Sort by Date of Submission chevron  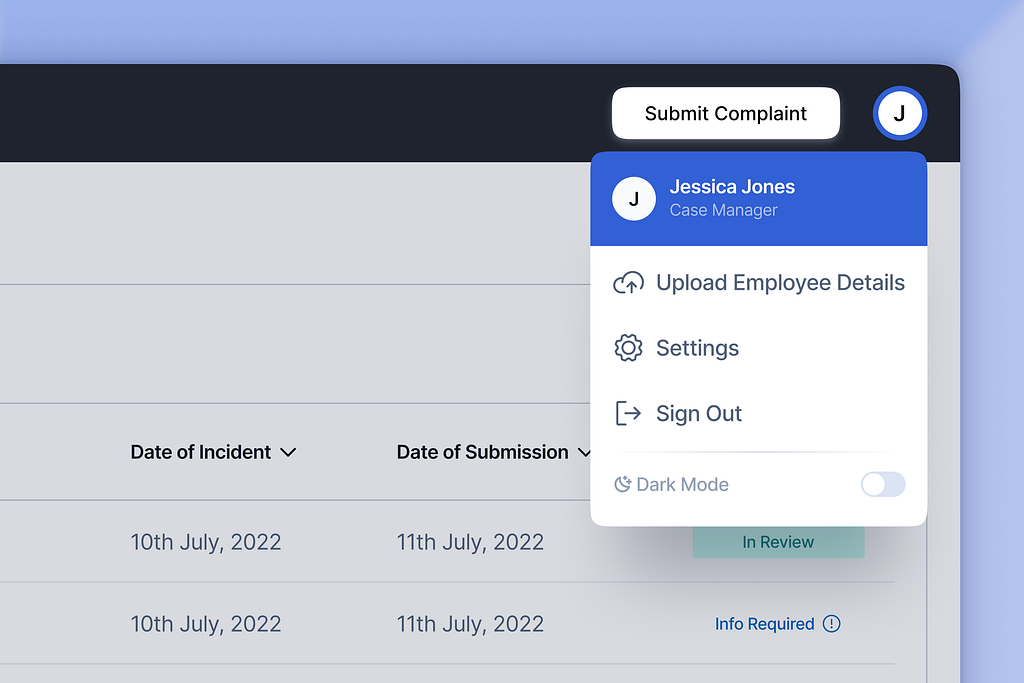(x=584, y=453)
